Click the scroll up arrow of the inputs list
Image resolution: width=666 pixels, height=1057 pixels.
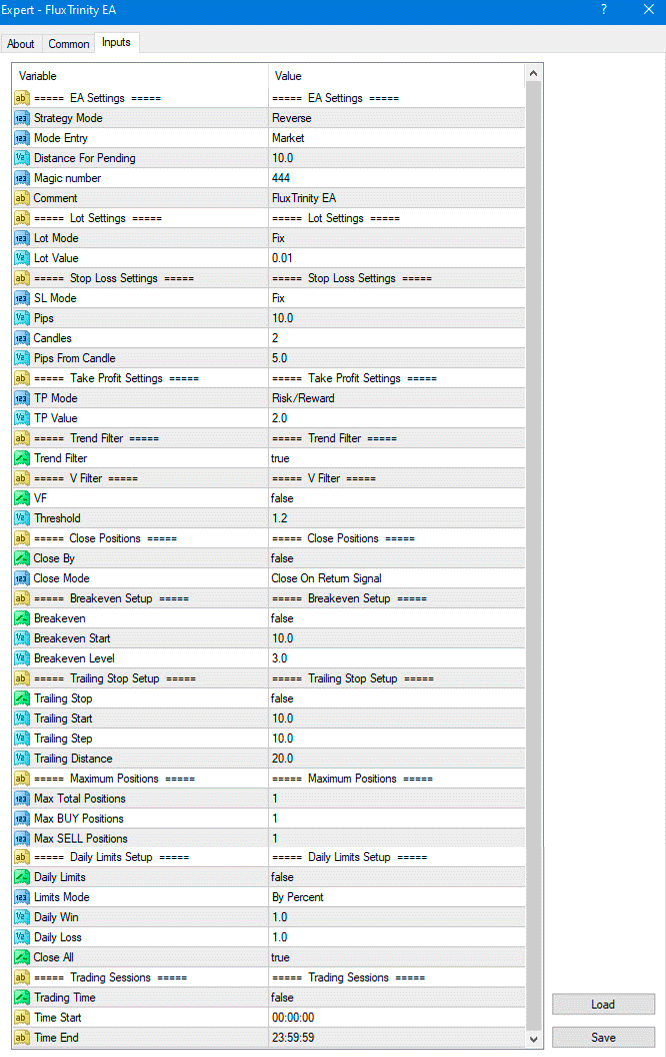coord(534,73)
